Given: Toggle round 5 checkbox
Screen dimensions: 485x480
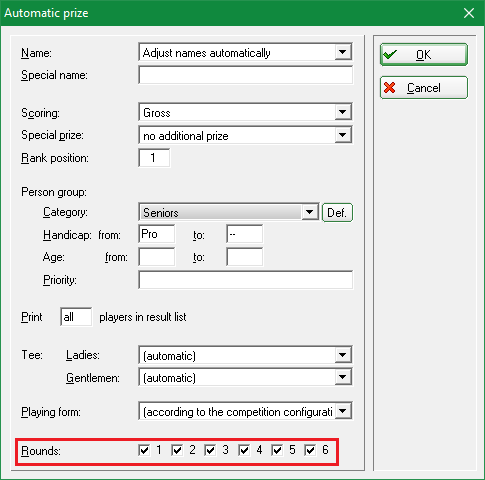Looking at the screenshot, I should tap(277, 450).
